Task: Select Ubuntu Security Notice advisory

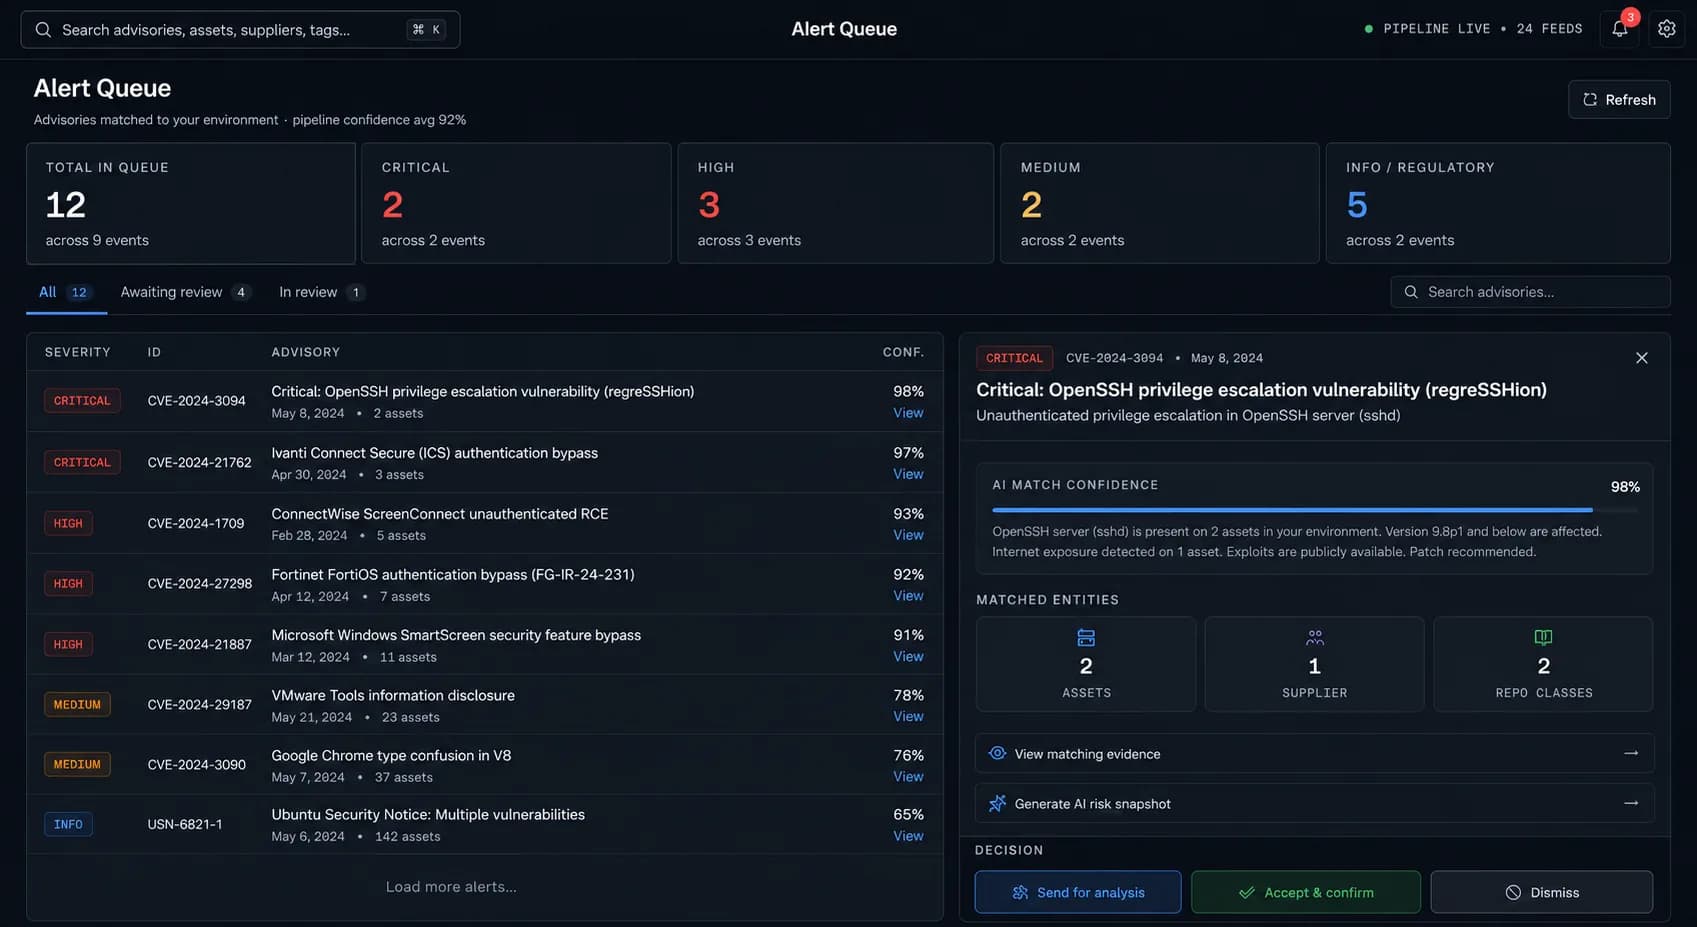Action: pyautogui.click(x=428, y=814)
